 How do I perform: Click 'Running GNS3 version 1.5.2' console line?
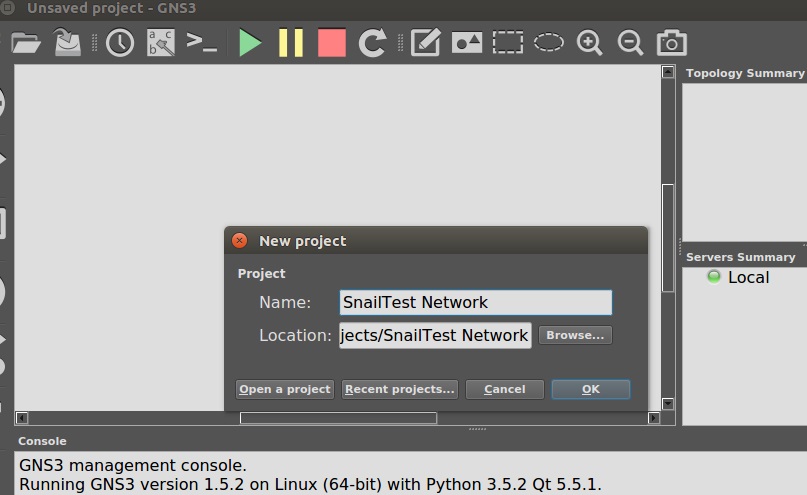(x=310, y=484)
